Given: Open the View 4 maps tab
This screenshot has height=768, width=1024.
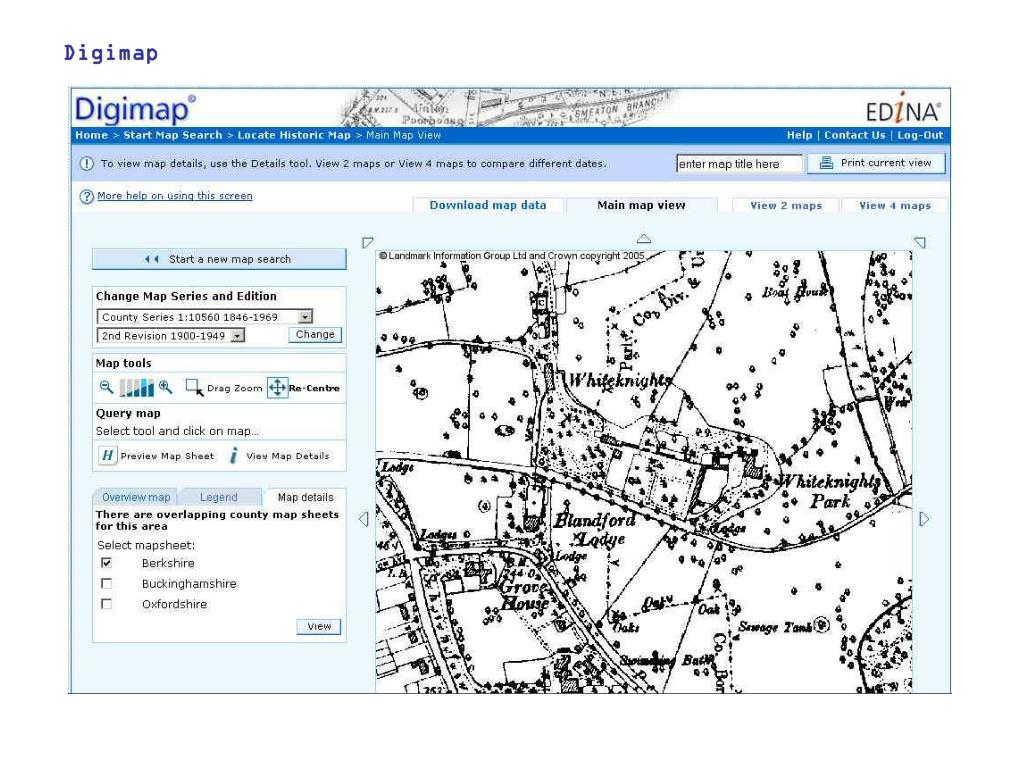Looking at the screenshot, I should pos(895,205).
